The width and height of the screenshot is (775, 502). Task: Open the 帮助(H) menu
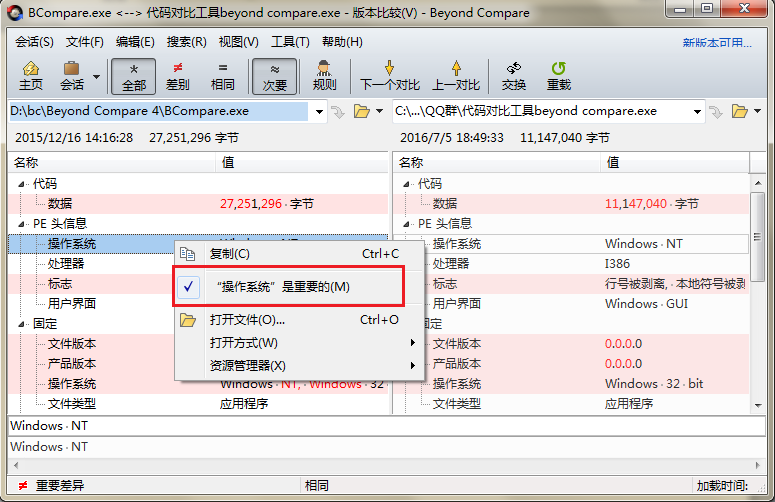[x=342, y=42]
